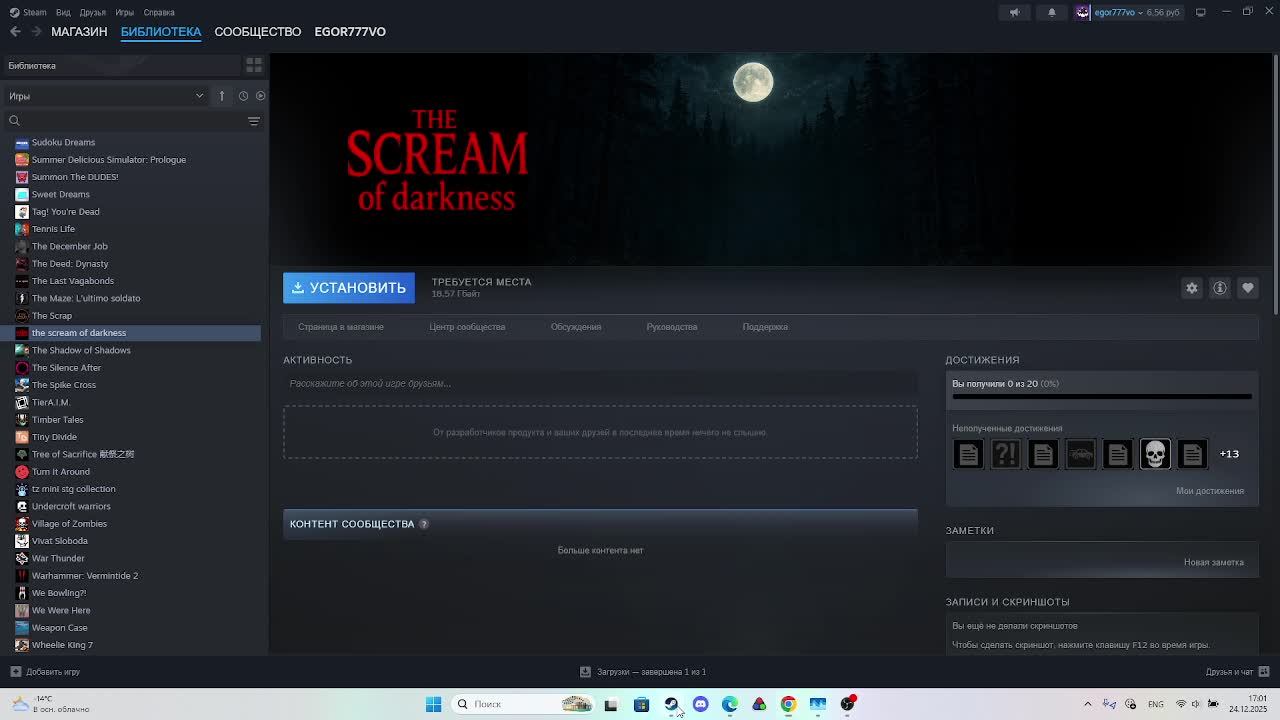Open Steam icon in Windows taskbar
This screenshot has width=1280, height=720.
point(671,704)
